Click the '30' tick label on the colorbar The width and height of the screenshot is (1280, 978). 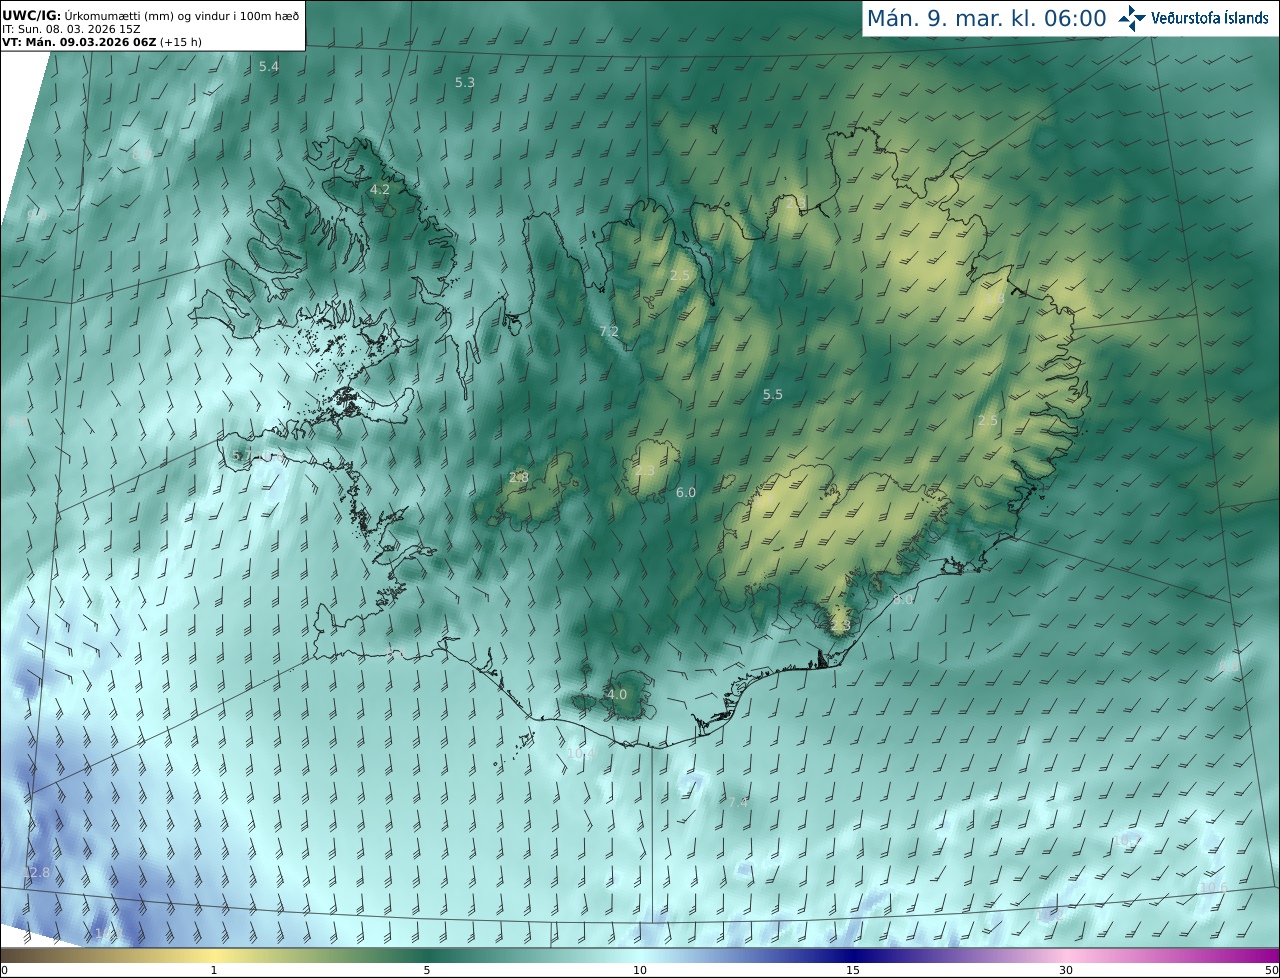(1066, 970)
